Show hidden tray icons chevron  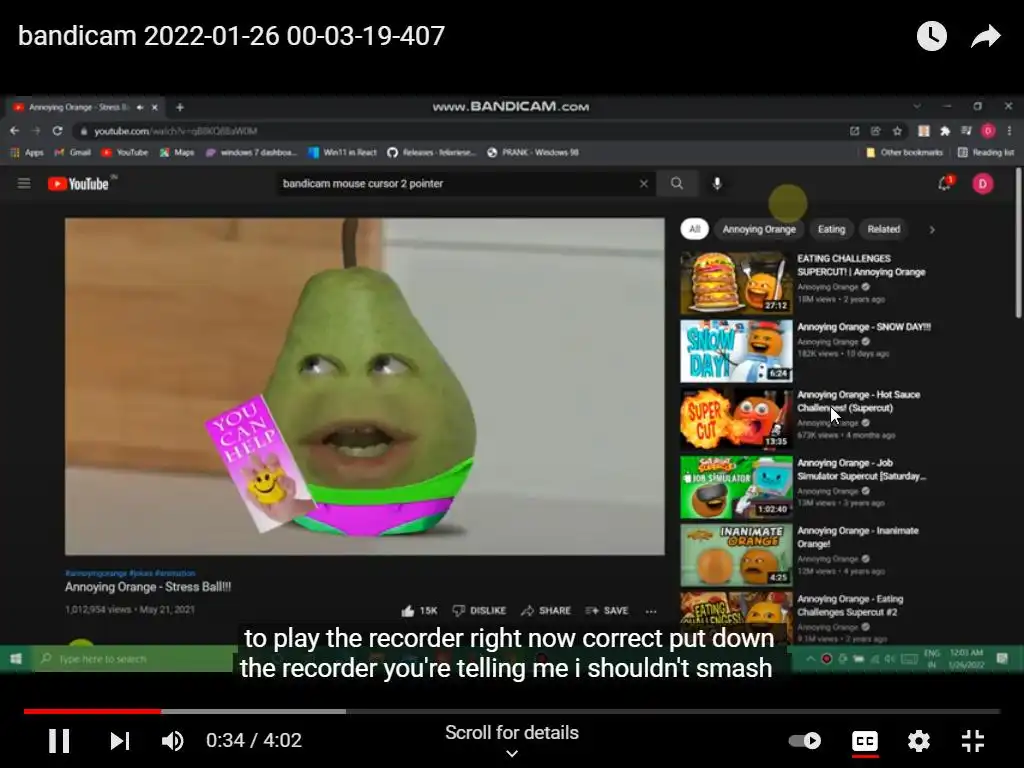810,659
